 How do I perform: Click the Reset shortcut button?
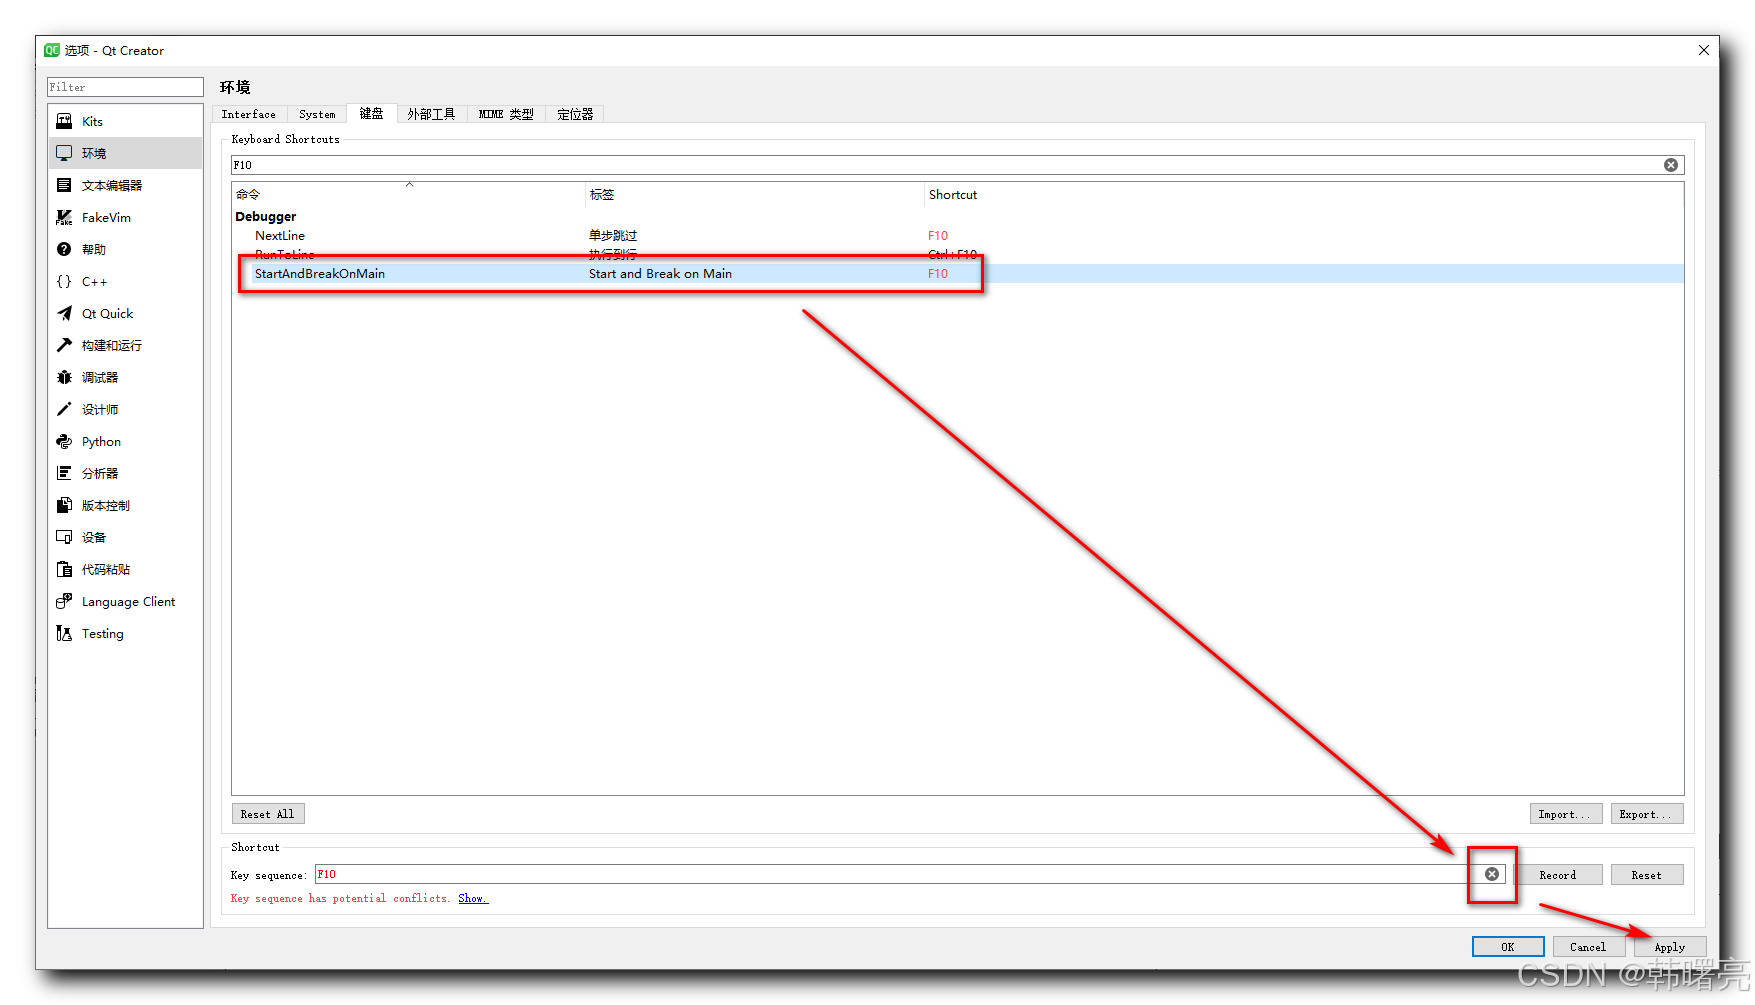[1646, 875]
